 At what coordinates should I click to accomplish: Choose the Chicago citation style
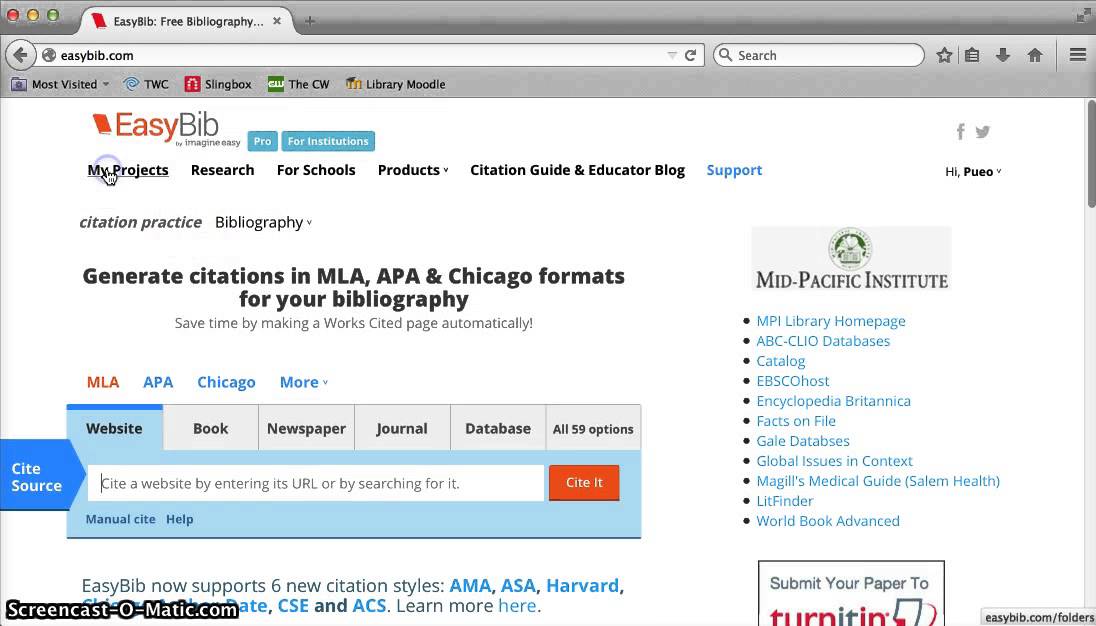226,382
